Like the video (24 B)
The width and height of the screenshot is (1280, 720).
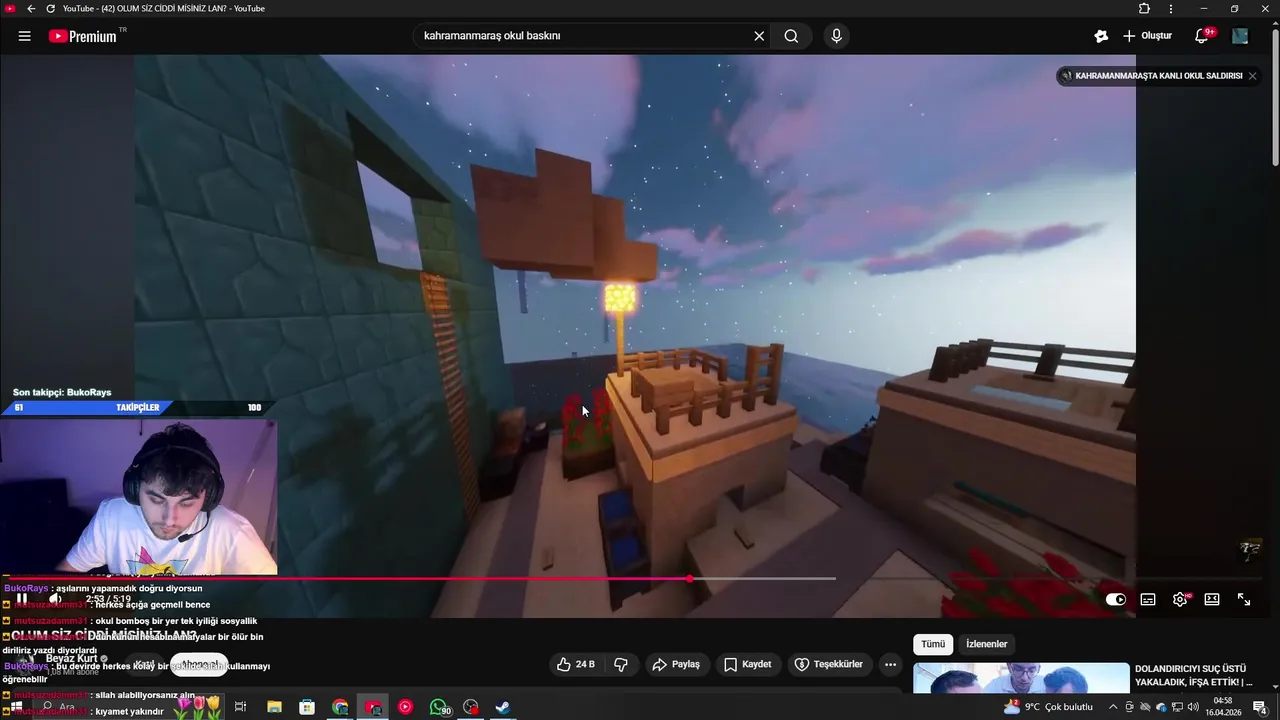click(575, 664)
